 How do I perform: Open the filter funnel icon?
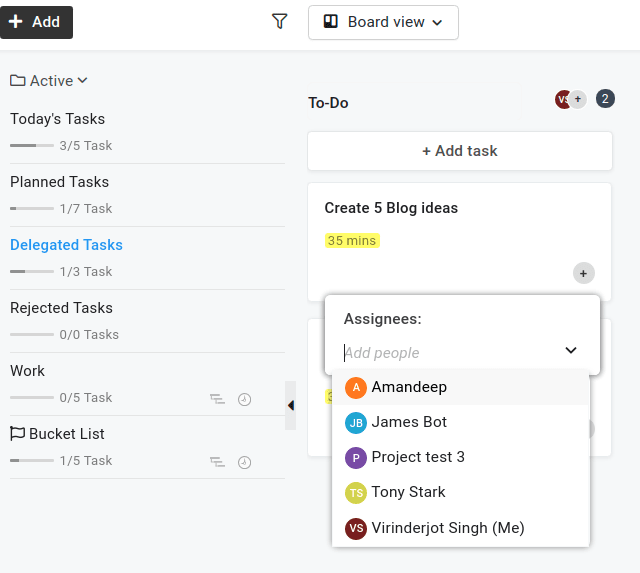[280, 22]
